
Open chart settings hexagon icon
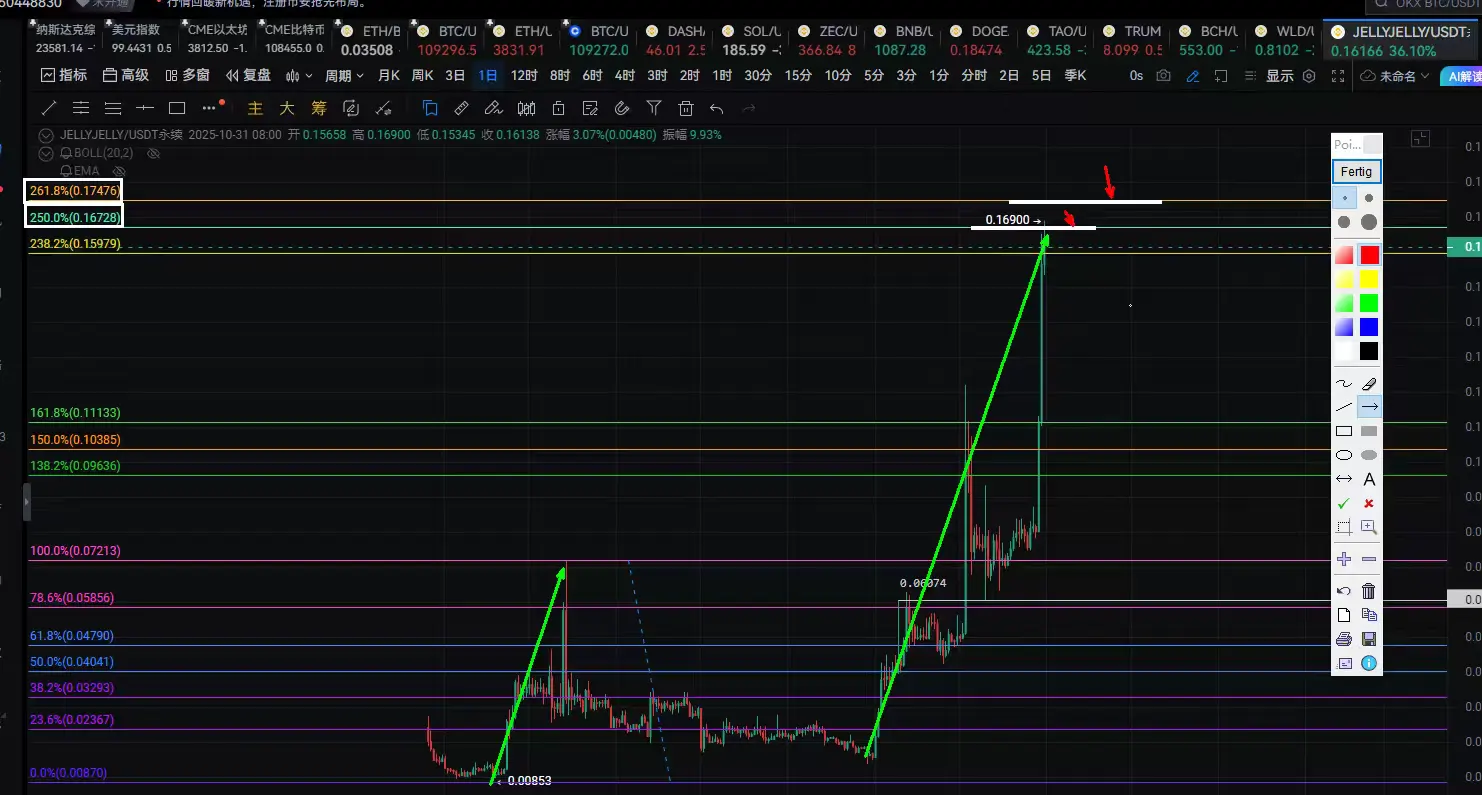[1309, 75]
